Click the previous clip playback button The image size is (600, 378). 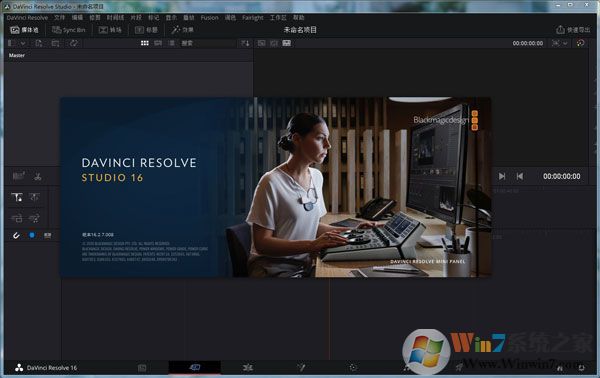pyautogui.click(x=520, y=176)
